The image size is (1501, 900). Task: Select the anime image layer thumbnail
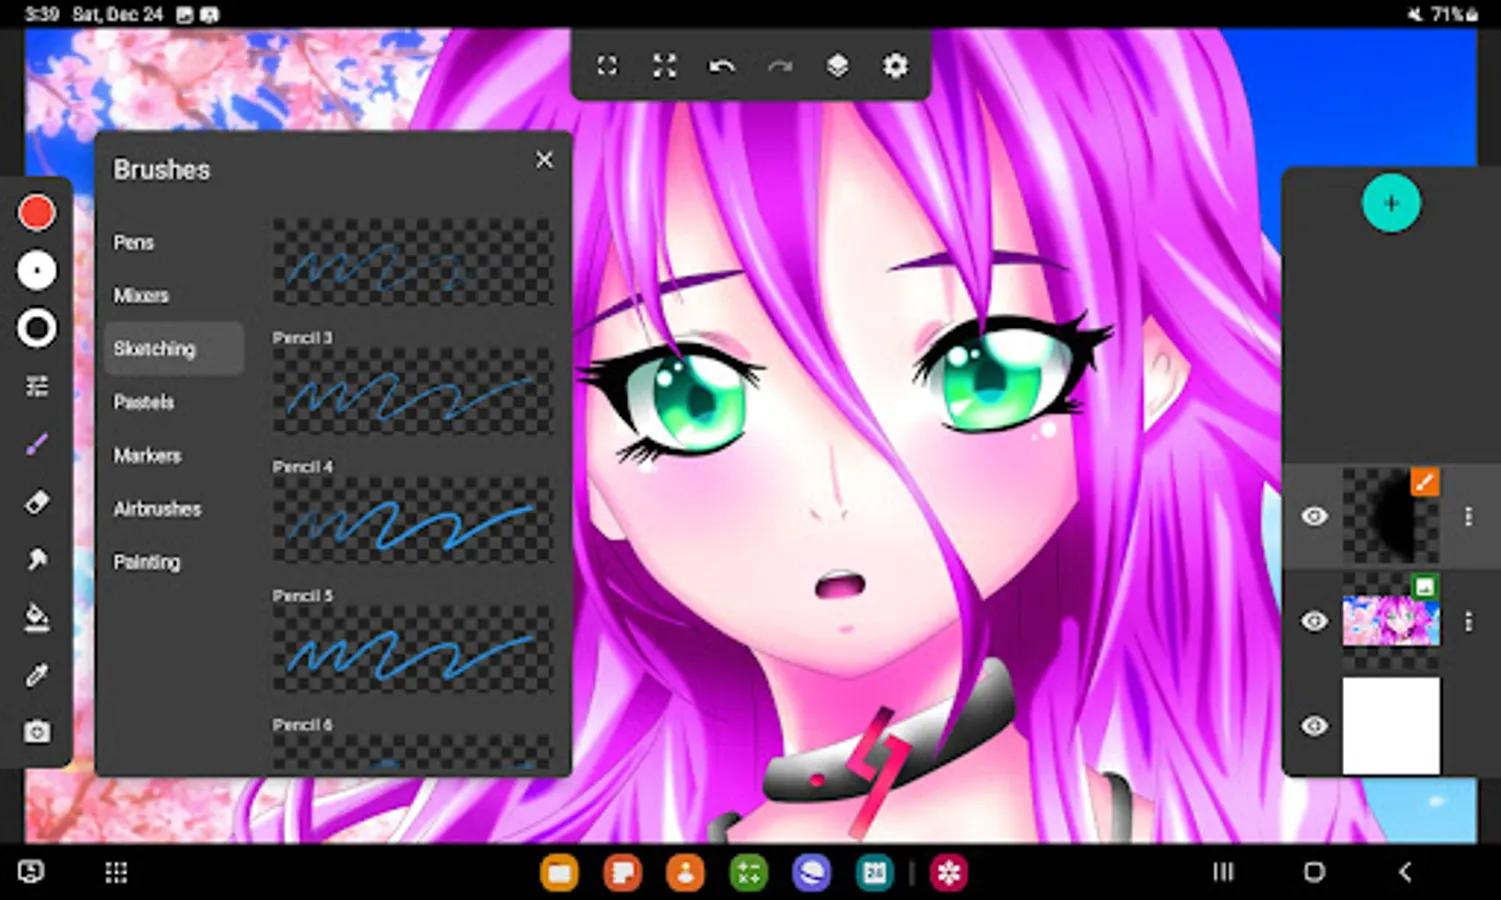point(1390,620)
